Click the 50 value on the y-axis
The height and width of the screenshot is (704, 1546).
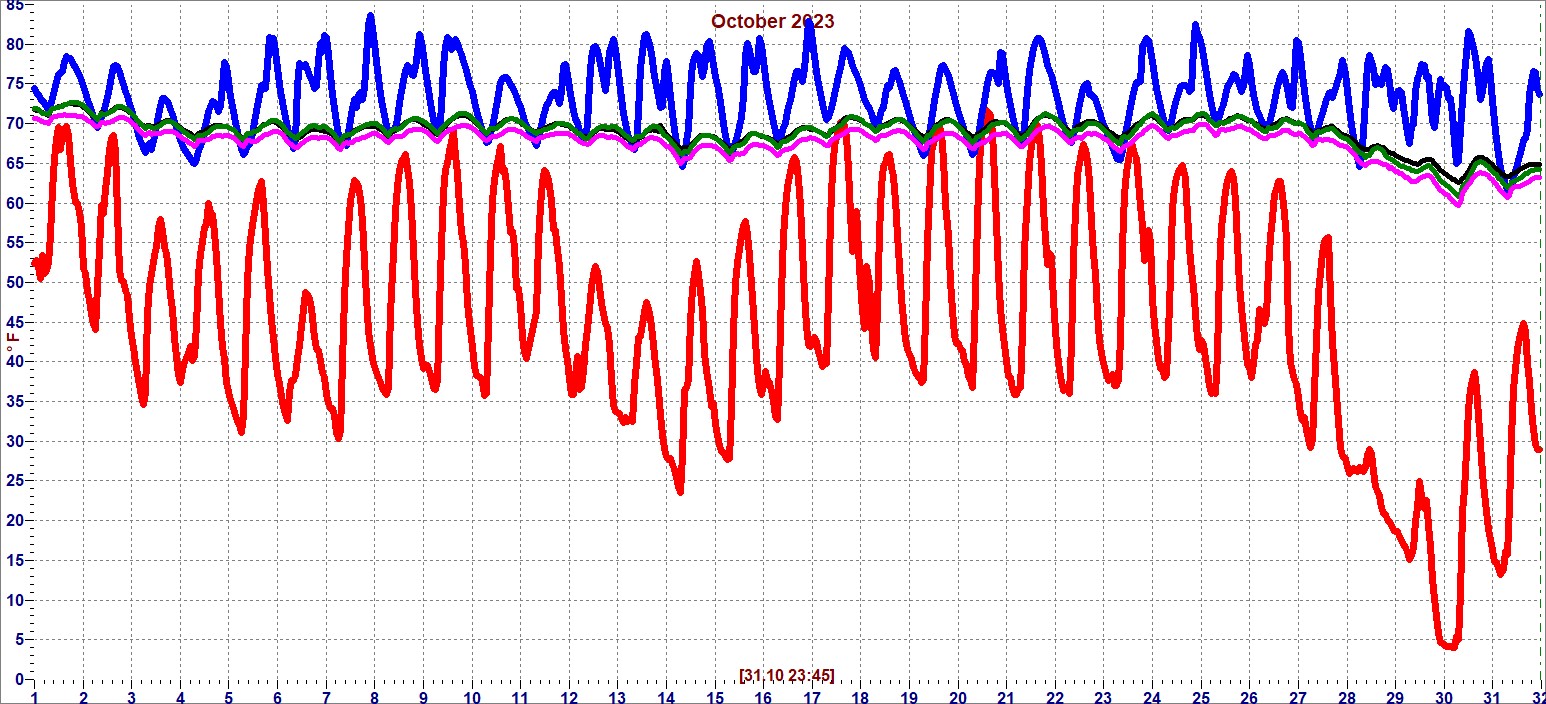tap(14, 283)
